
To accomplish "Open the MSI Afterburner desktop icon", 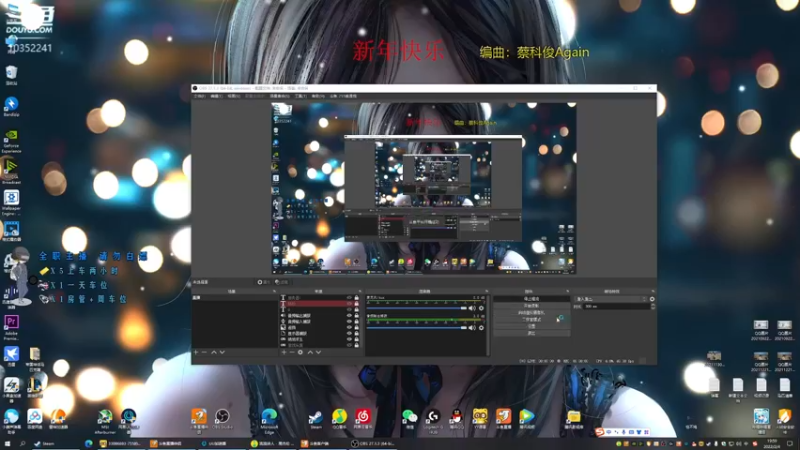I will coord(105,421).
